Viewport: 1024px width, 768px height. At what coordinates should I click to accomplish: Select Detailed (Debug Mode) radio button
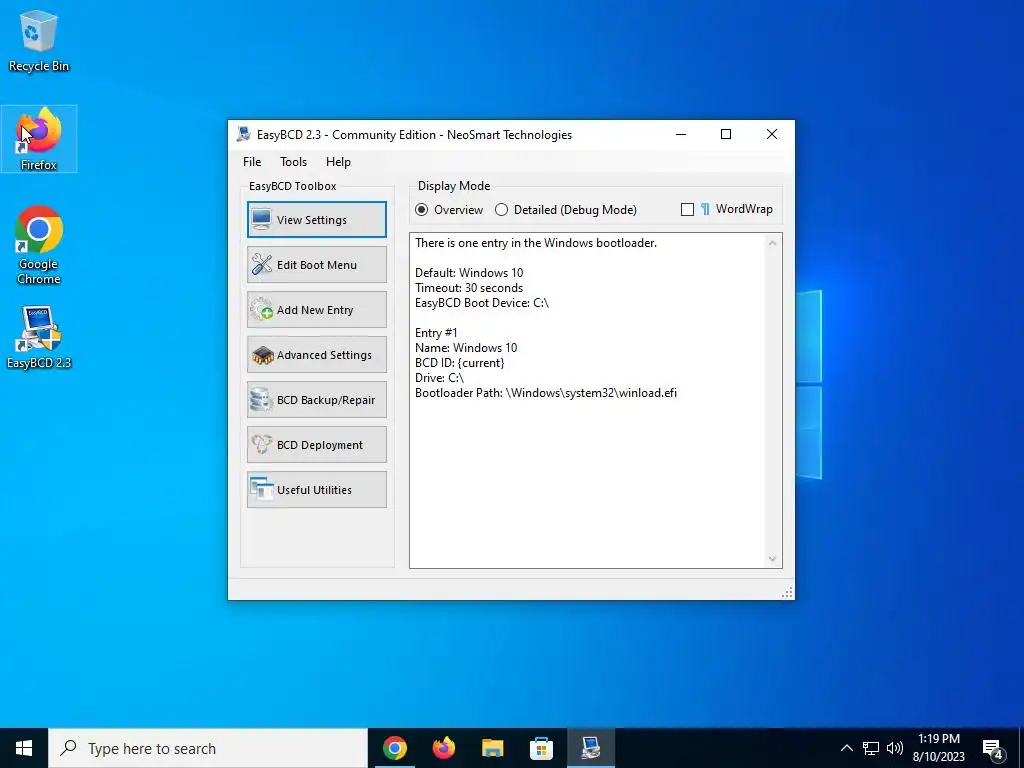click(x=566, y=210)
